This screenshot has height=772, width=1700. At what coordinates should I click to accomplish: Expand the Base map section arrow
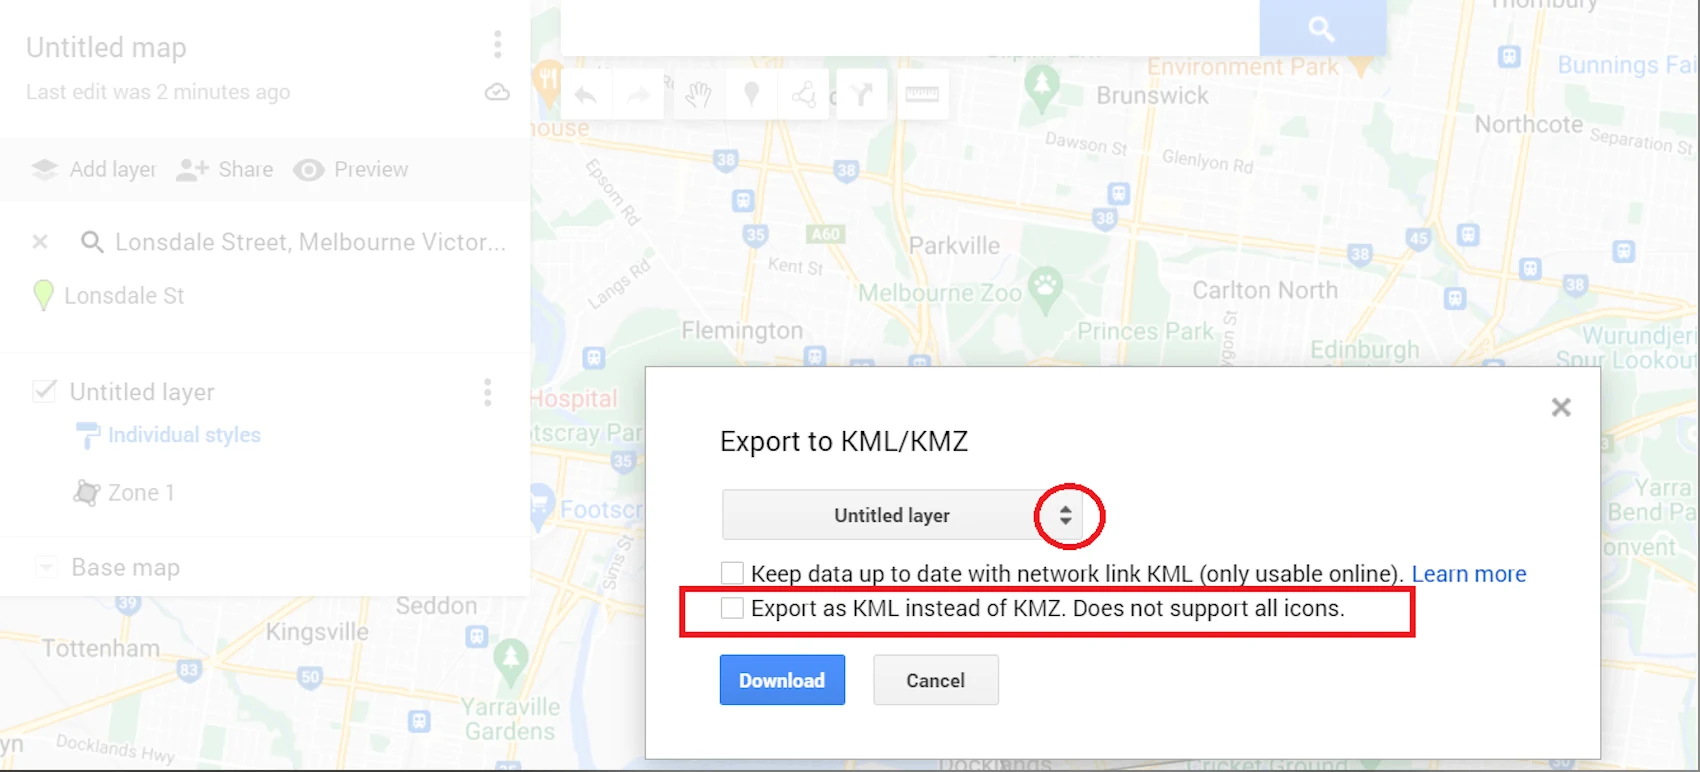tap(45, 568)
